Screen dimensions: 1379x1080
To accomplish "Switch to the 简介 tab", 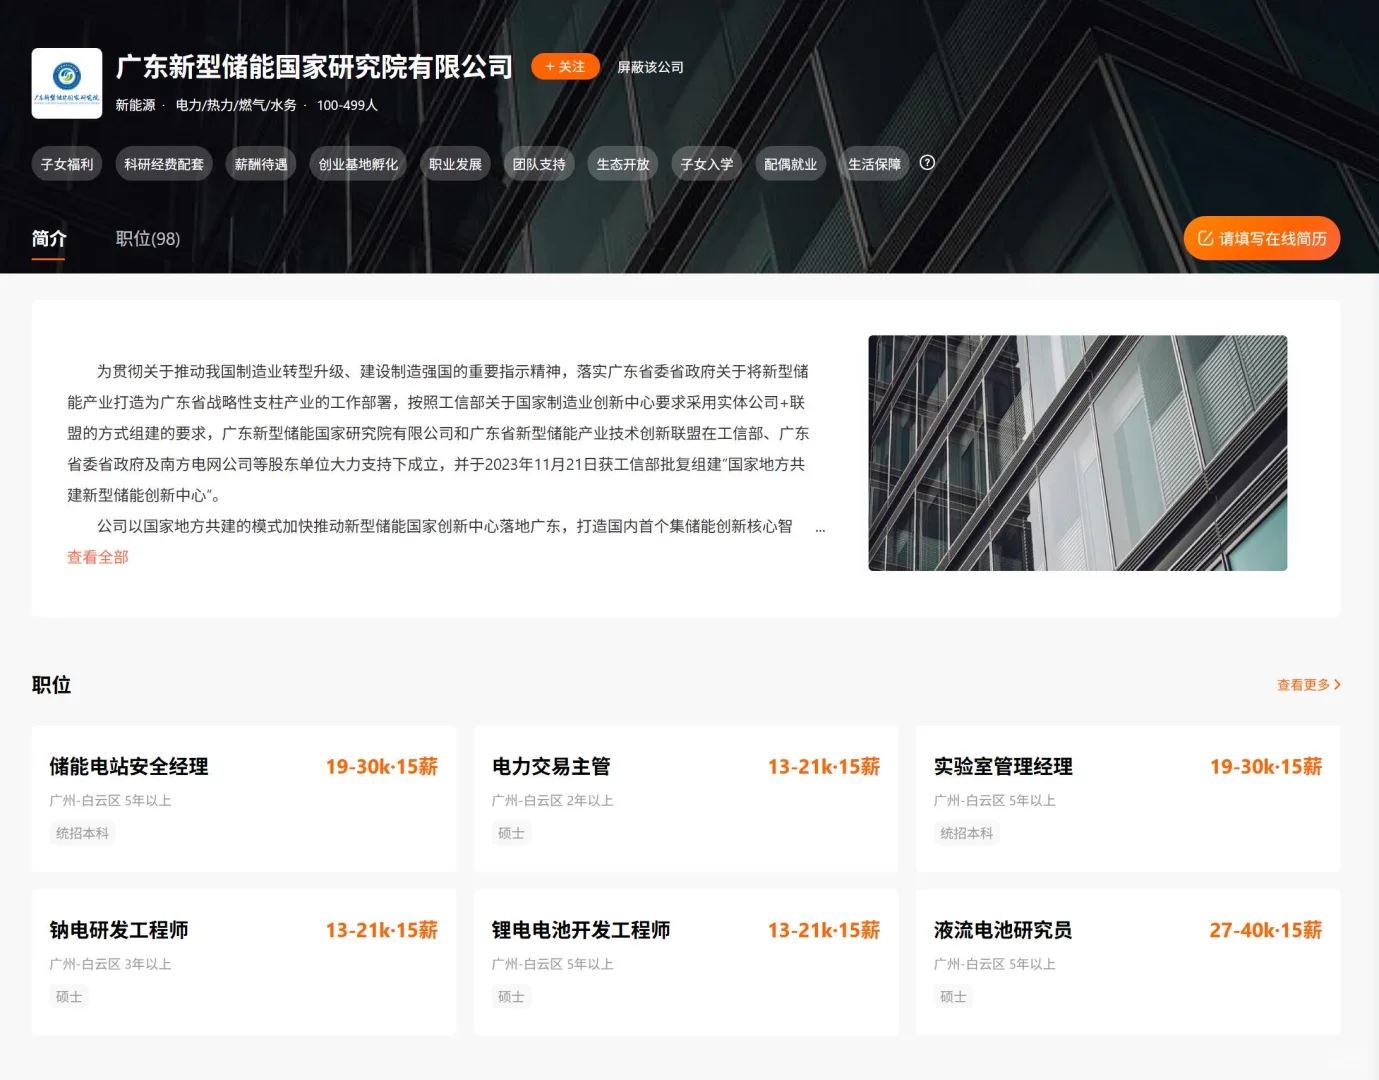I will click(x=49, y=239).
